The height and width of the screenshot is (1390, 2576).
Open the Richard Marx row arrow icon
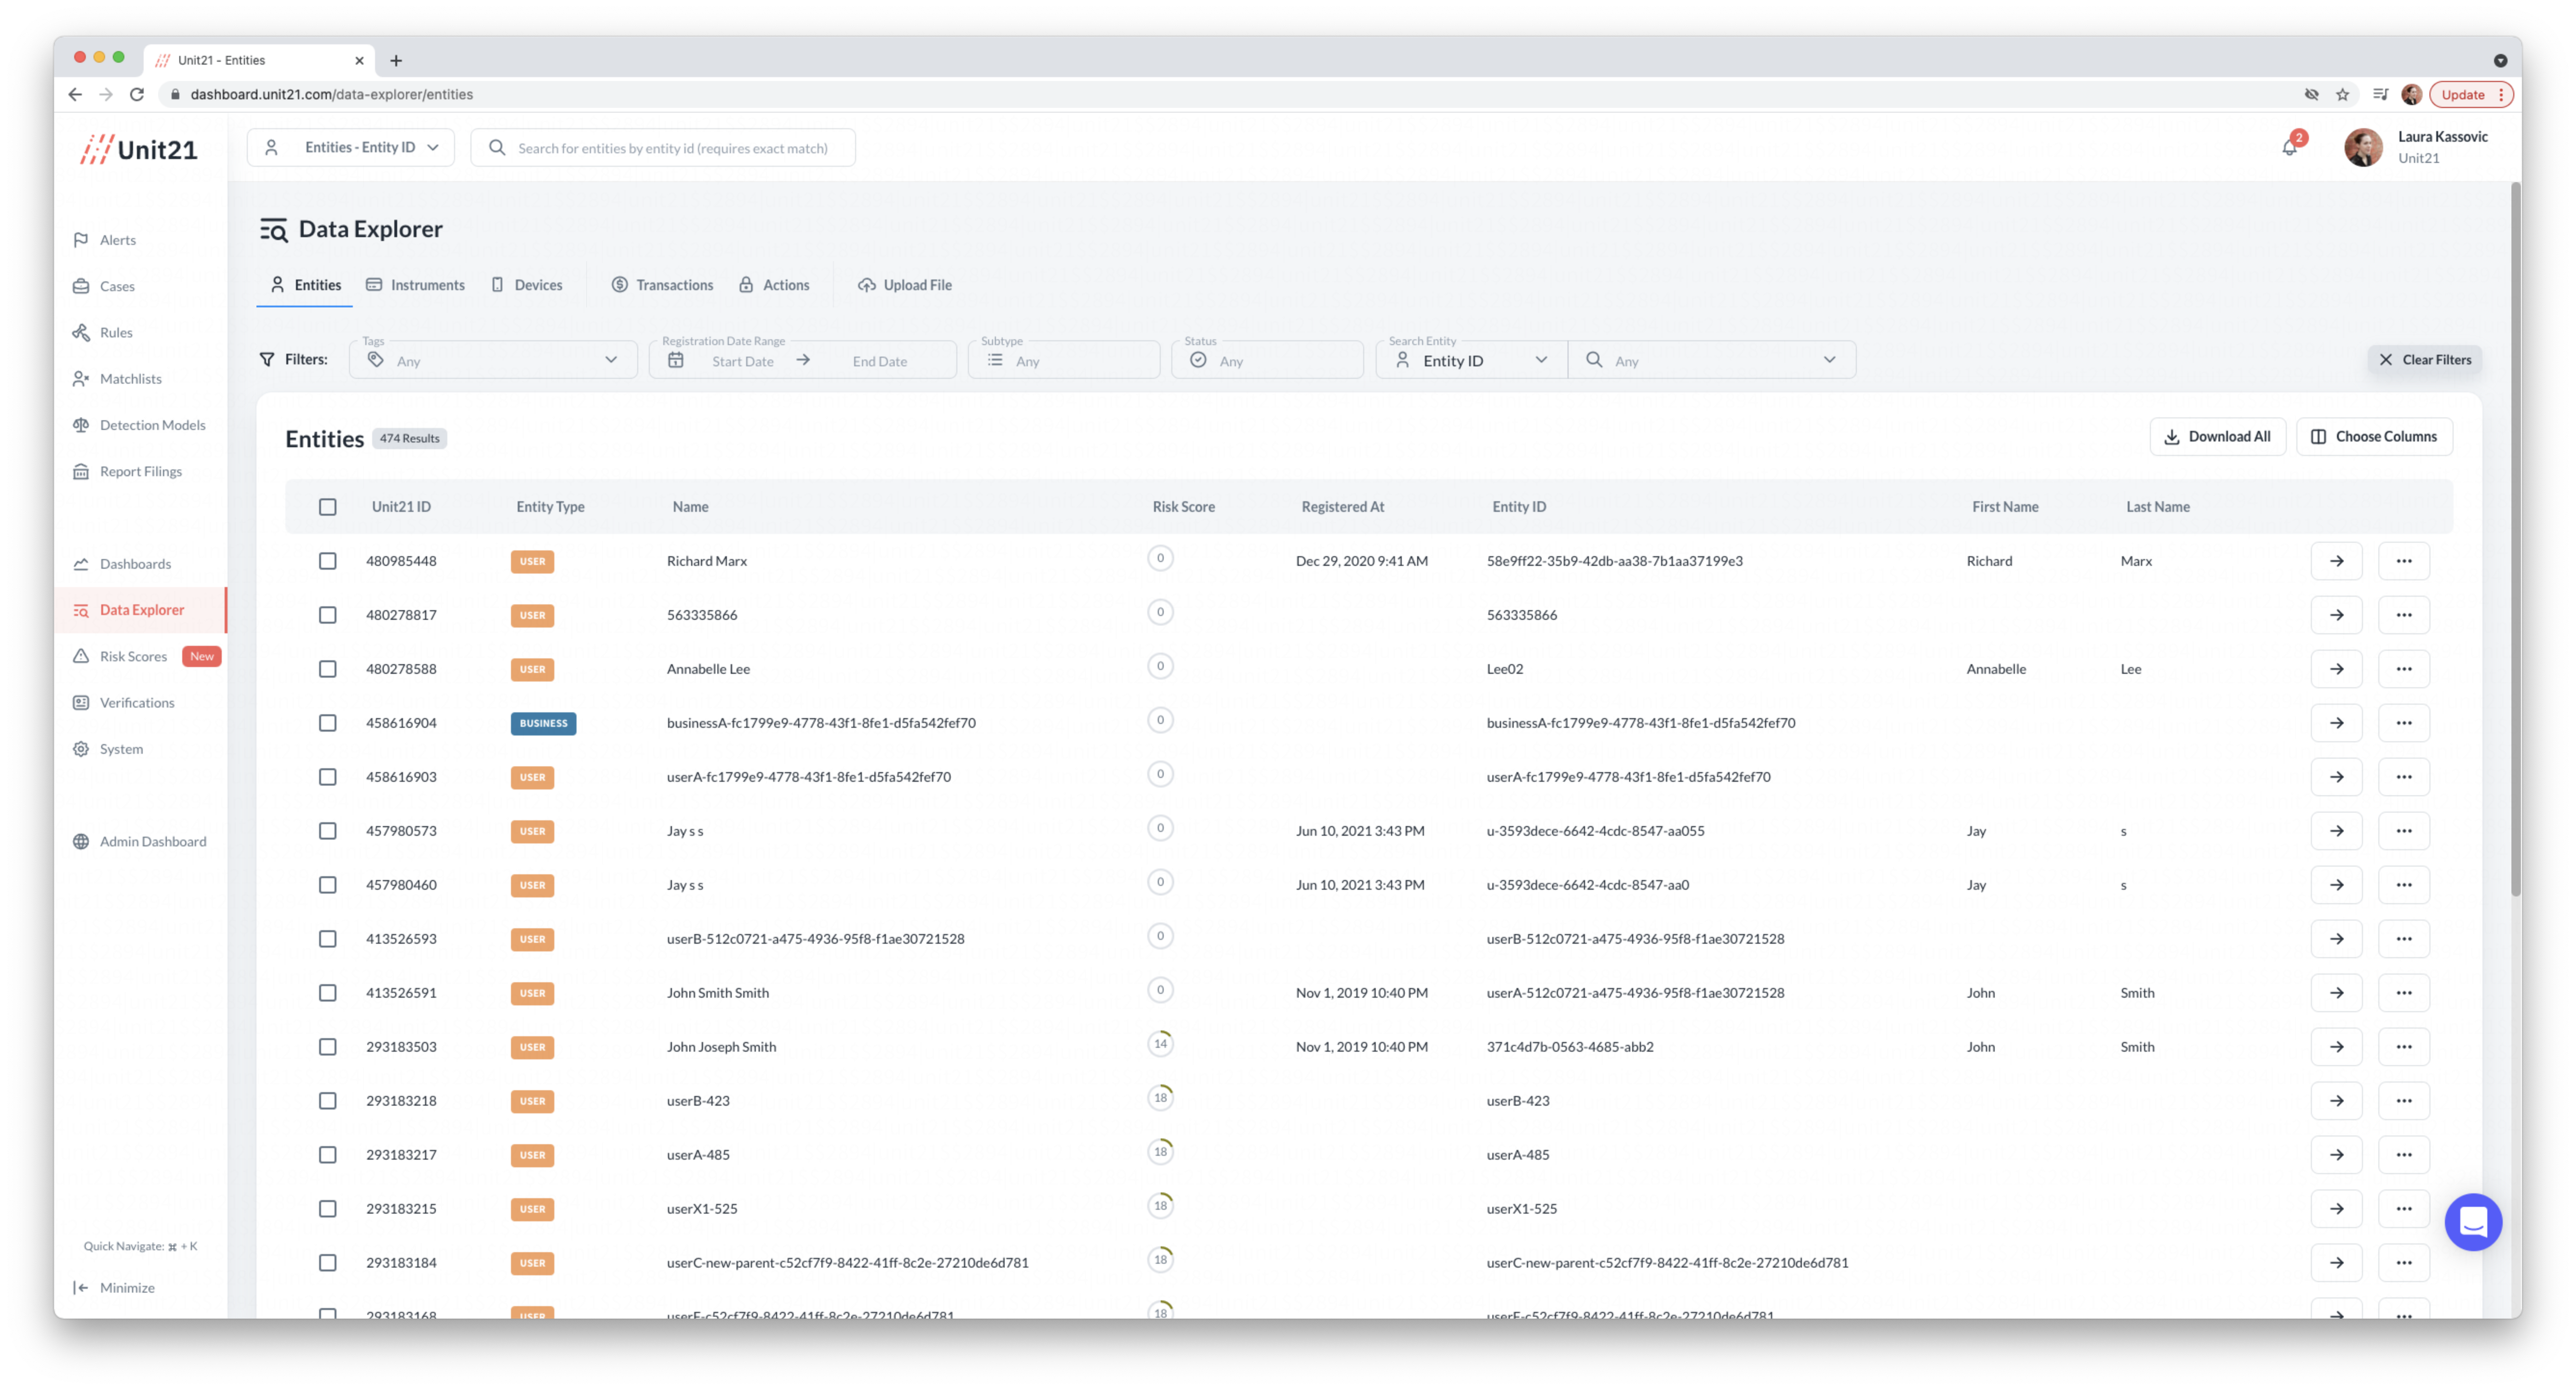2336,561
